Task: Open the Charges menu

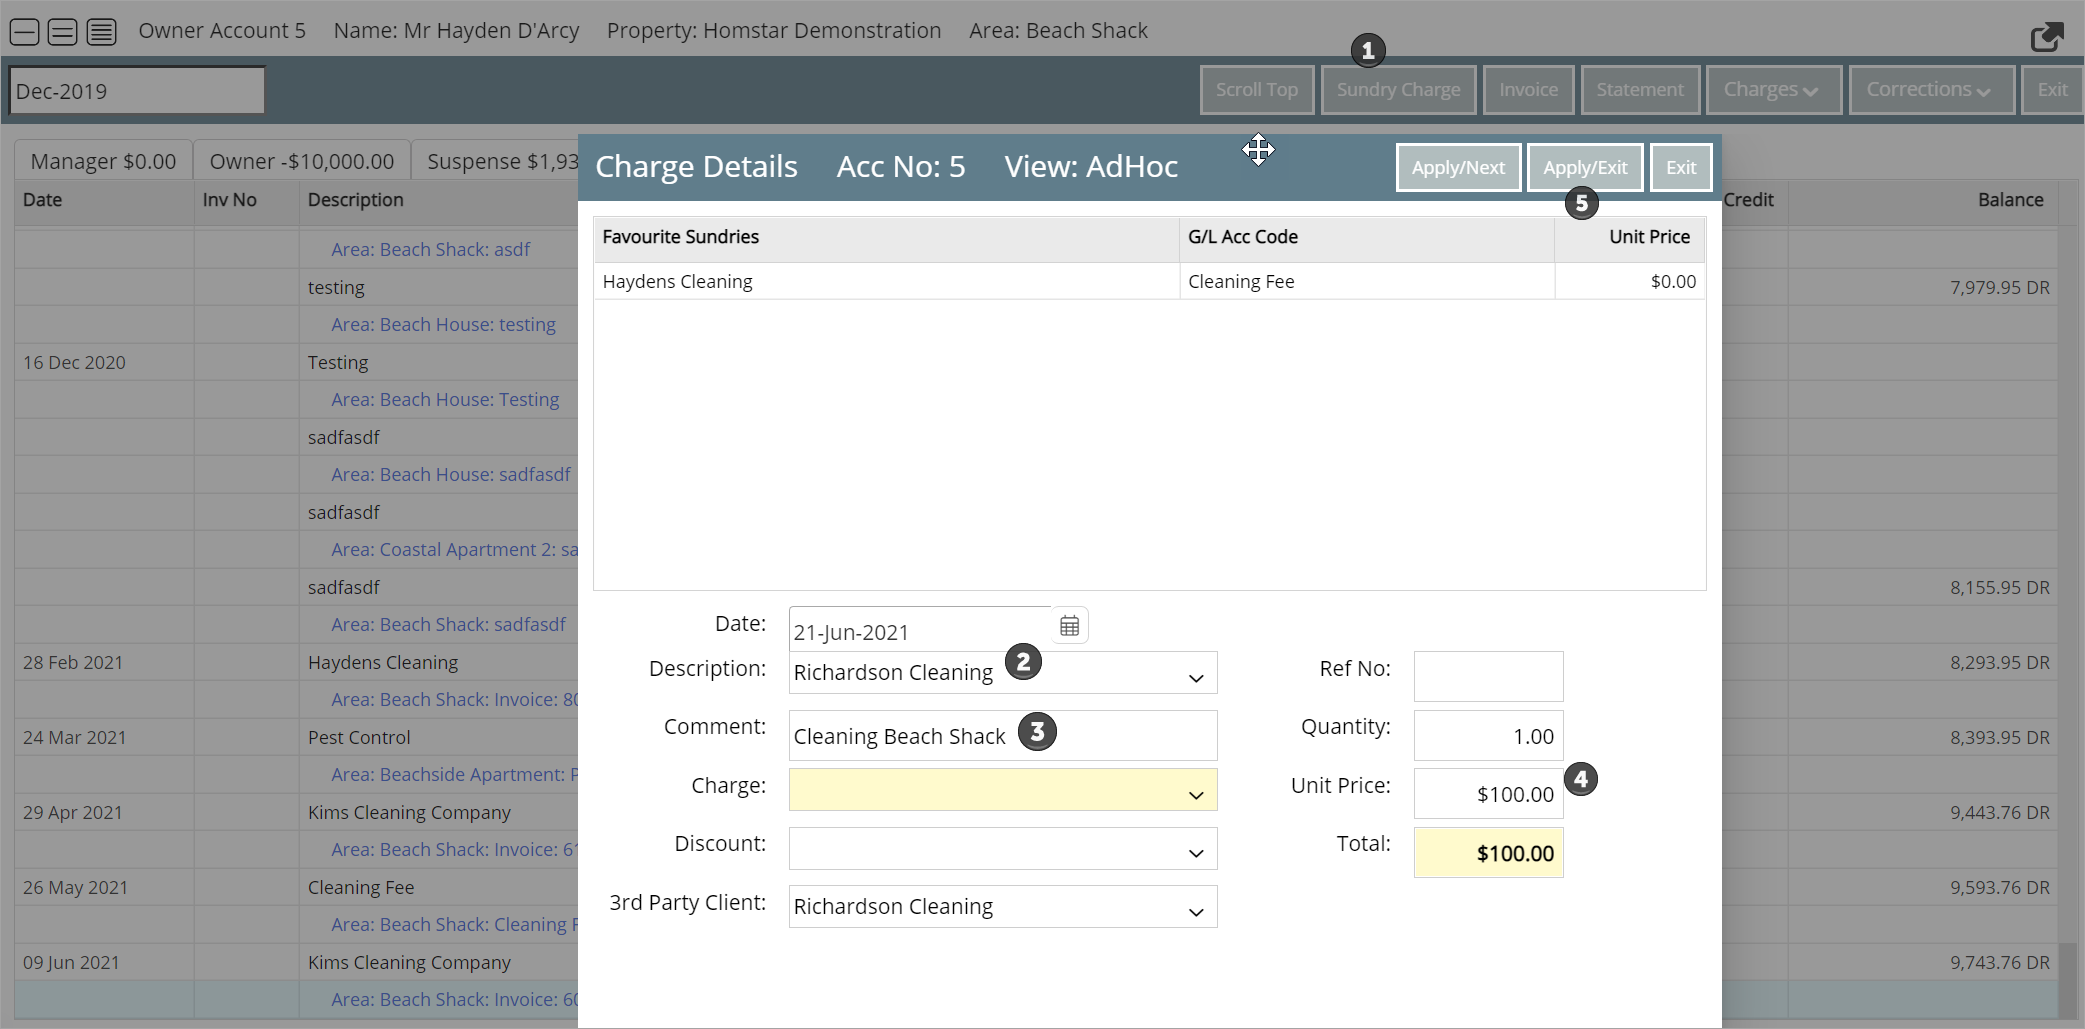Action: (1772, 90)
